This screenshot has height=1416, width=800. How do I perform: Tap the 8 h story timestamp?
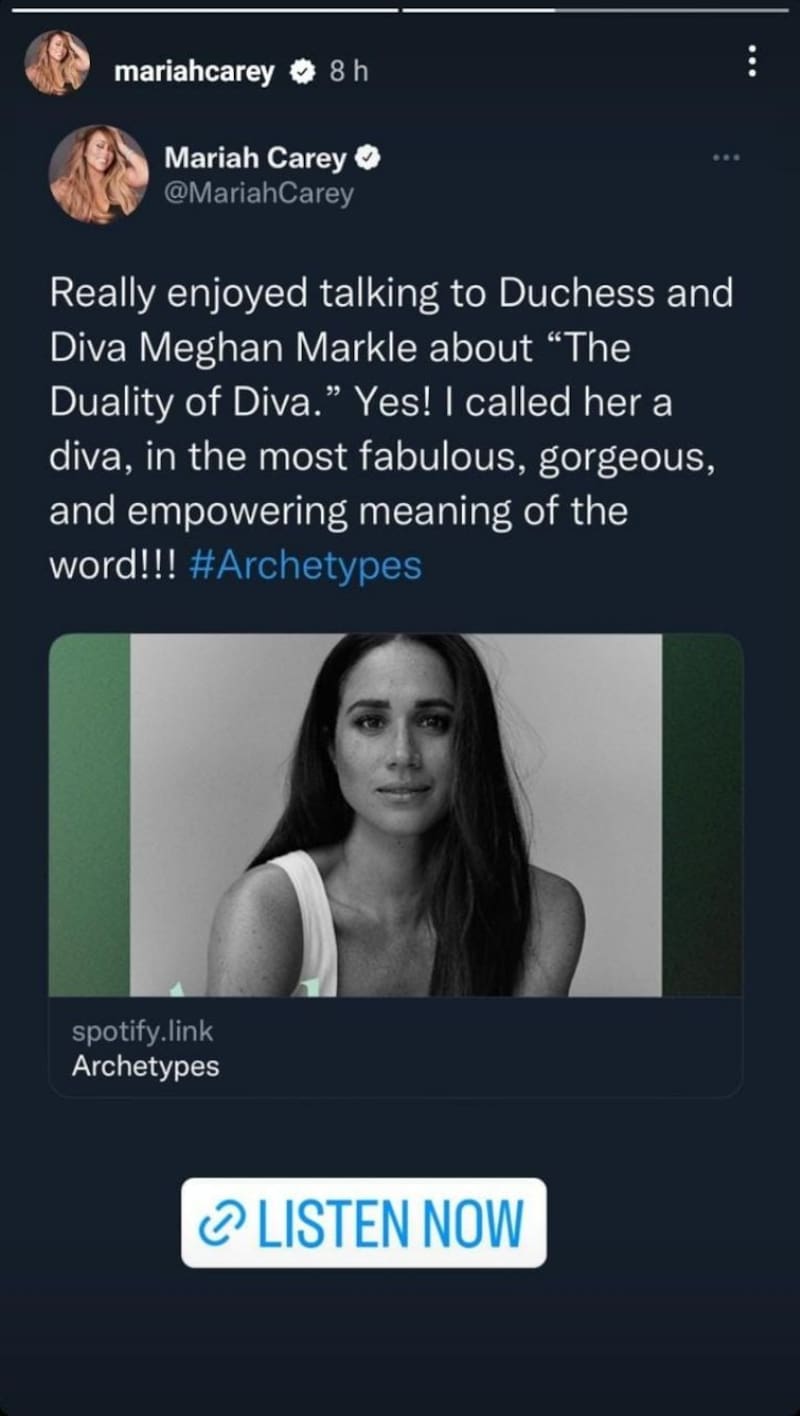[x=348, y=72]
